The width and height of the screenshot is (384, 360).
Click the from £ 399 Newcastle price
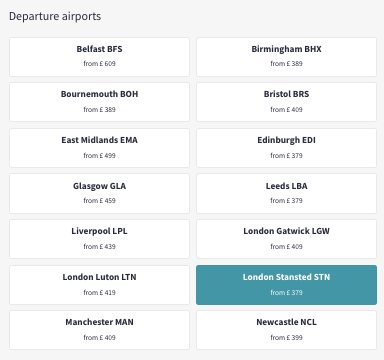pos(286,338)
